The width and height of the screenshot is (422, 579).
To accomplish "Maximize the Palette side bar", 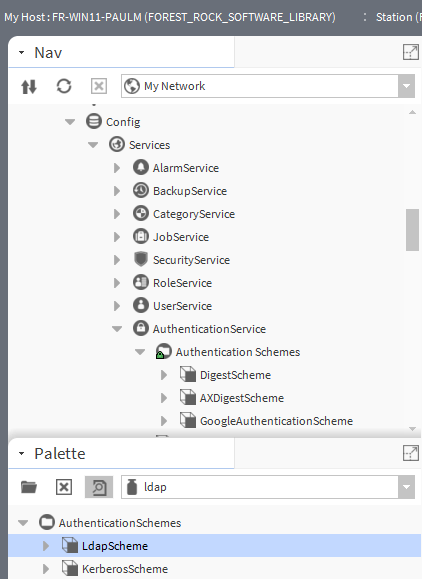I will [411, 453].
